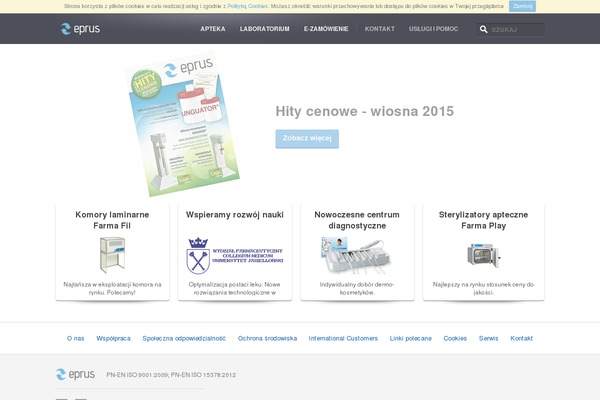Click the eprus logo in the header
The width and height of the screenshot is (600, 400).
(x=80, y=29)
